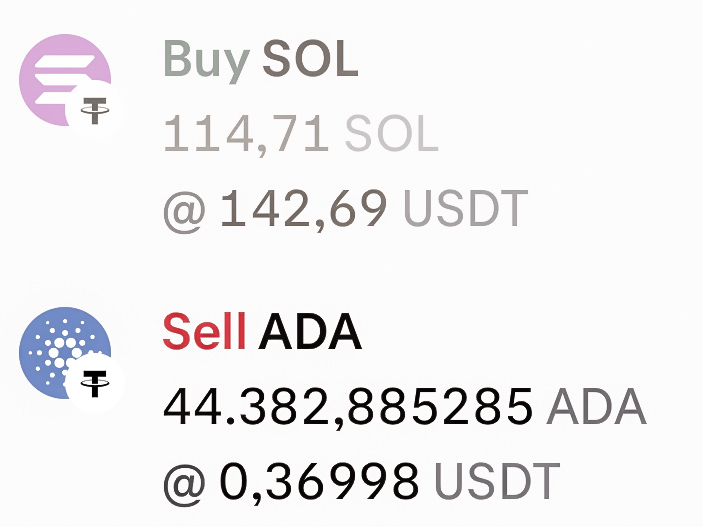Screen dimensions: 703x527
Task: Select the red Sell label
Action: 204,331
